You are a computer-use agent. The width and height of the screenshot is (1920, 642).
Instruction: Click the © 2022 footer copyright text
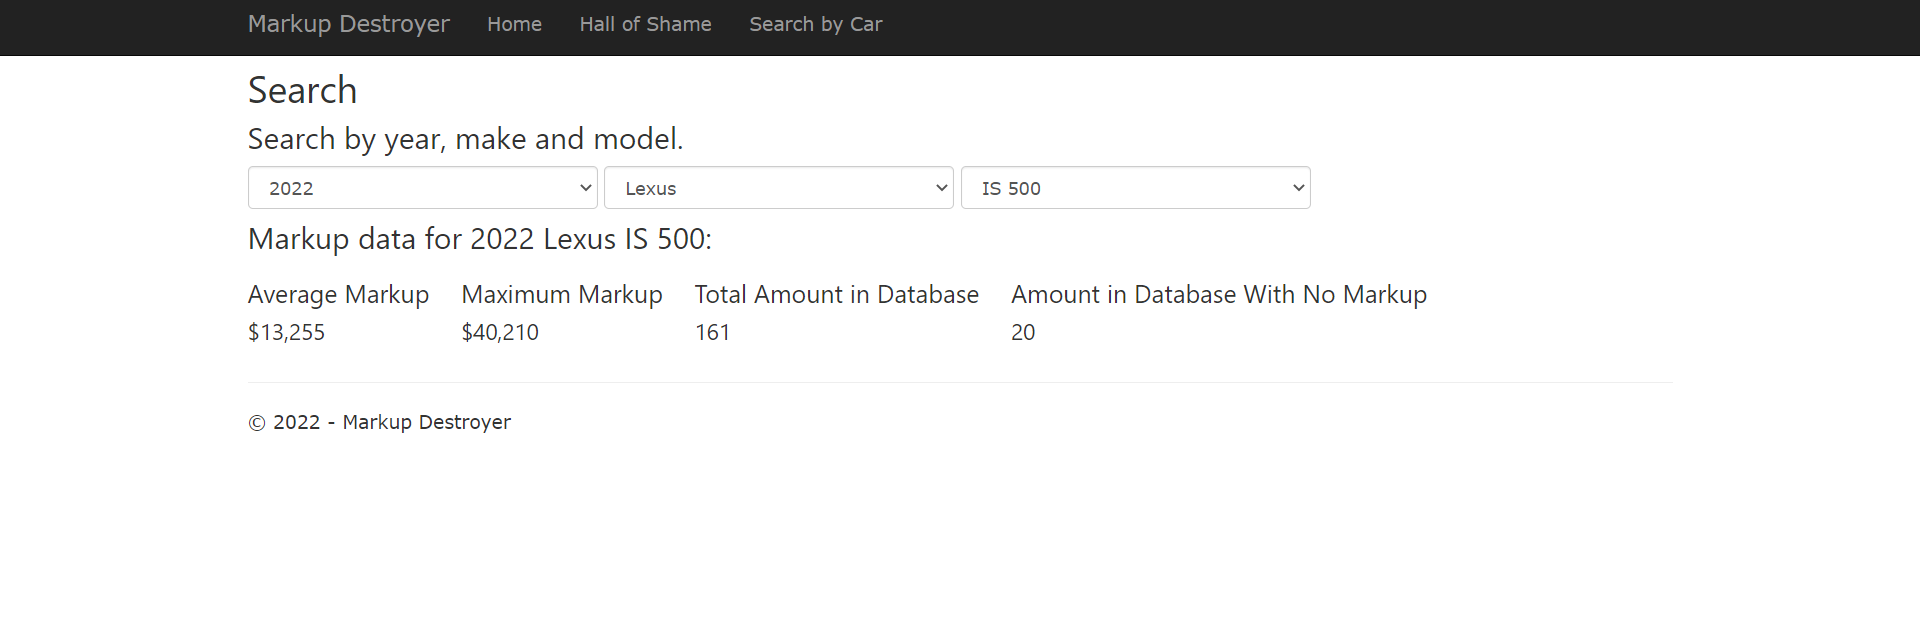click(379, 423)
